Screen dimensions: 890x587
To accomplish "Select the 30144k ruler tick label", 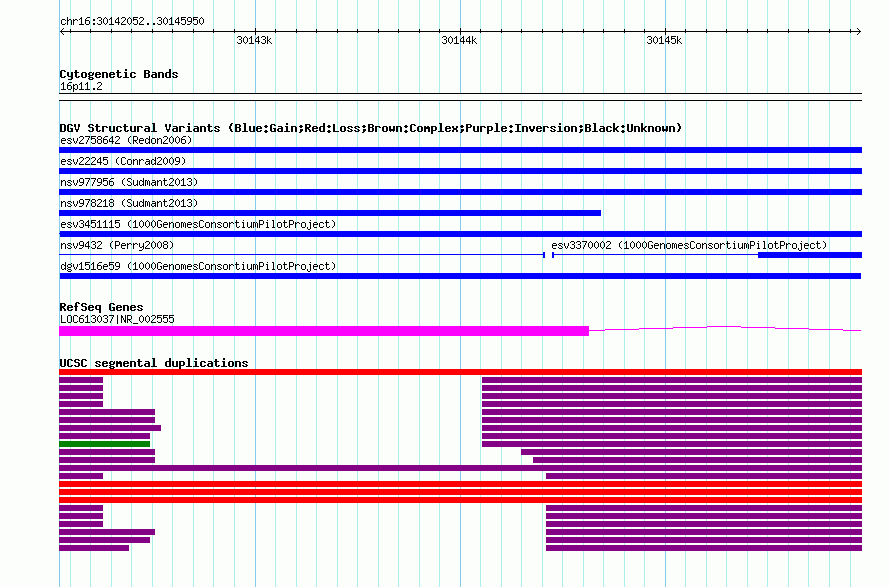I will tap(459, 40).
